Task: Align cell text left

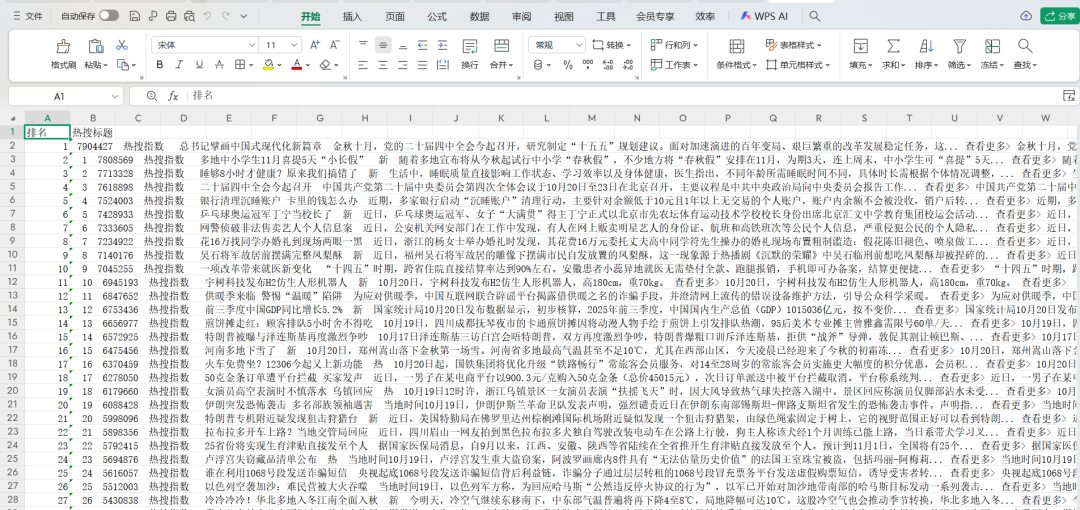Action: point(364,65)
